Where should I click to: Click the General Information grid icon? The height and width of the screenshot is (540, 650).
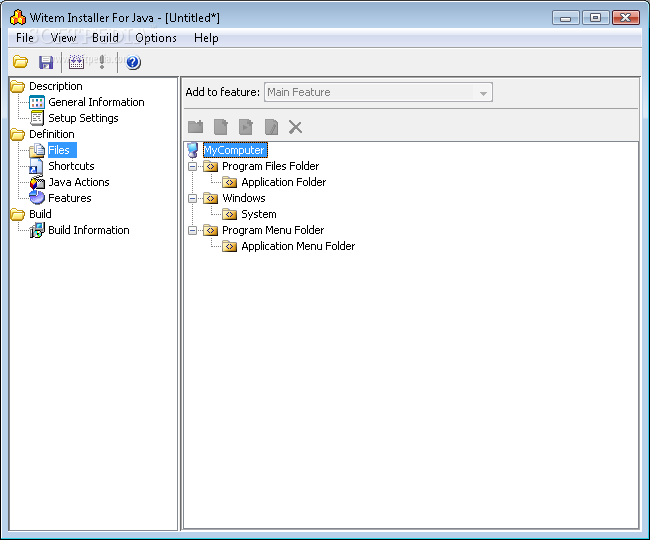point(37,102)
